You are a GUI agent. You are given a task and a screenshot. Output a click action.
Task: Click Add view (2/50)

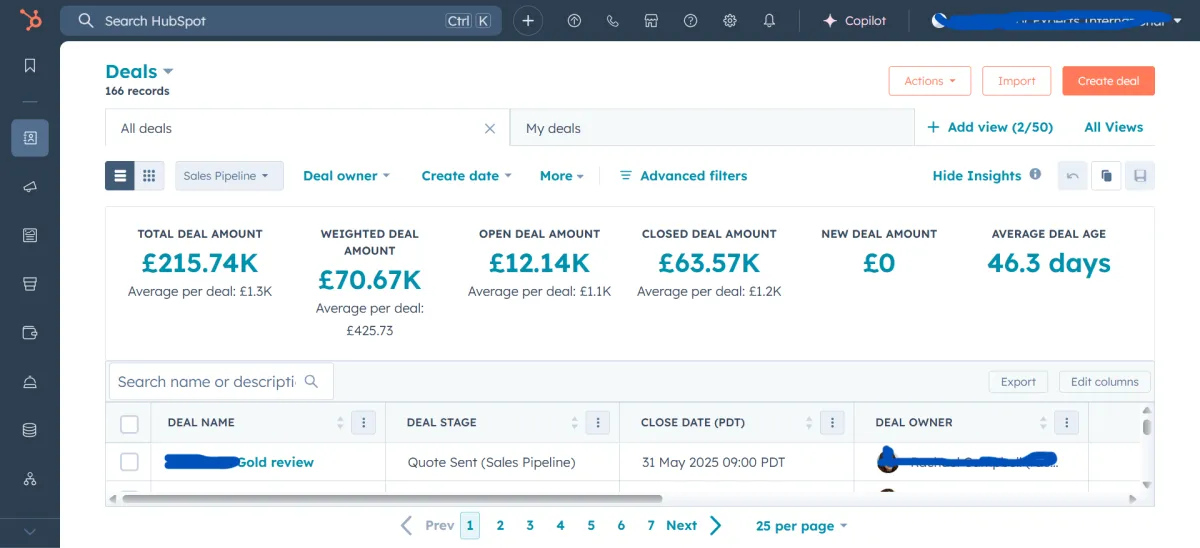[x=990, y=127]
